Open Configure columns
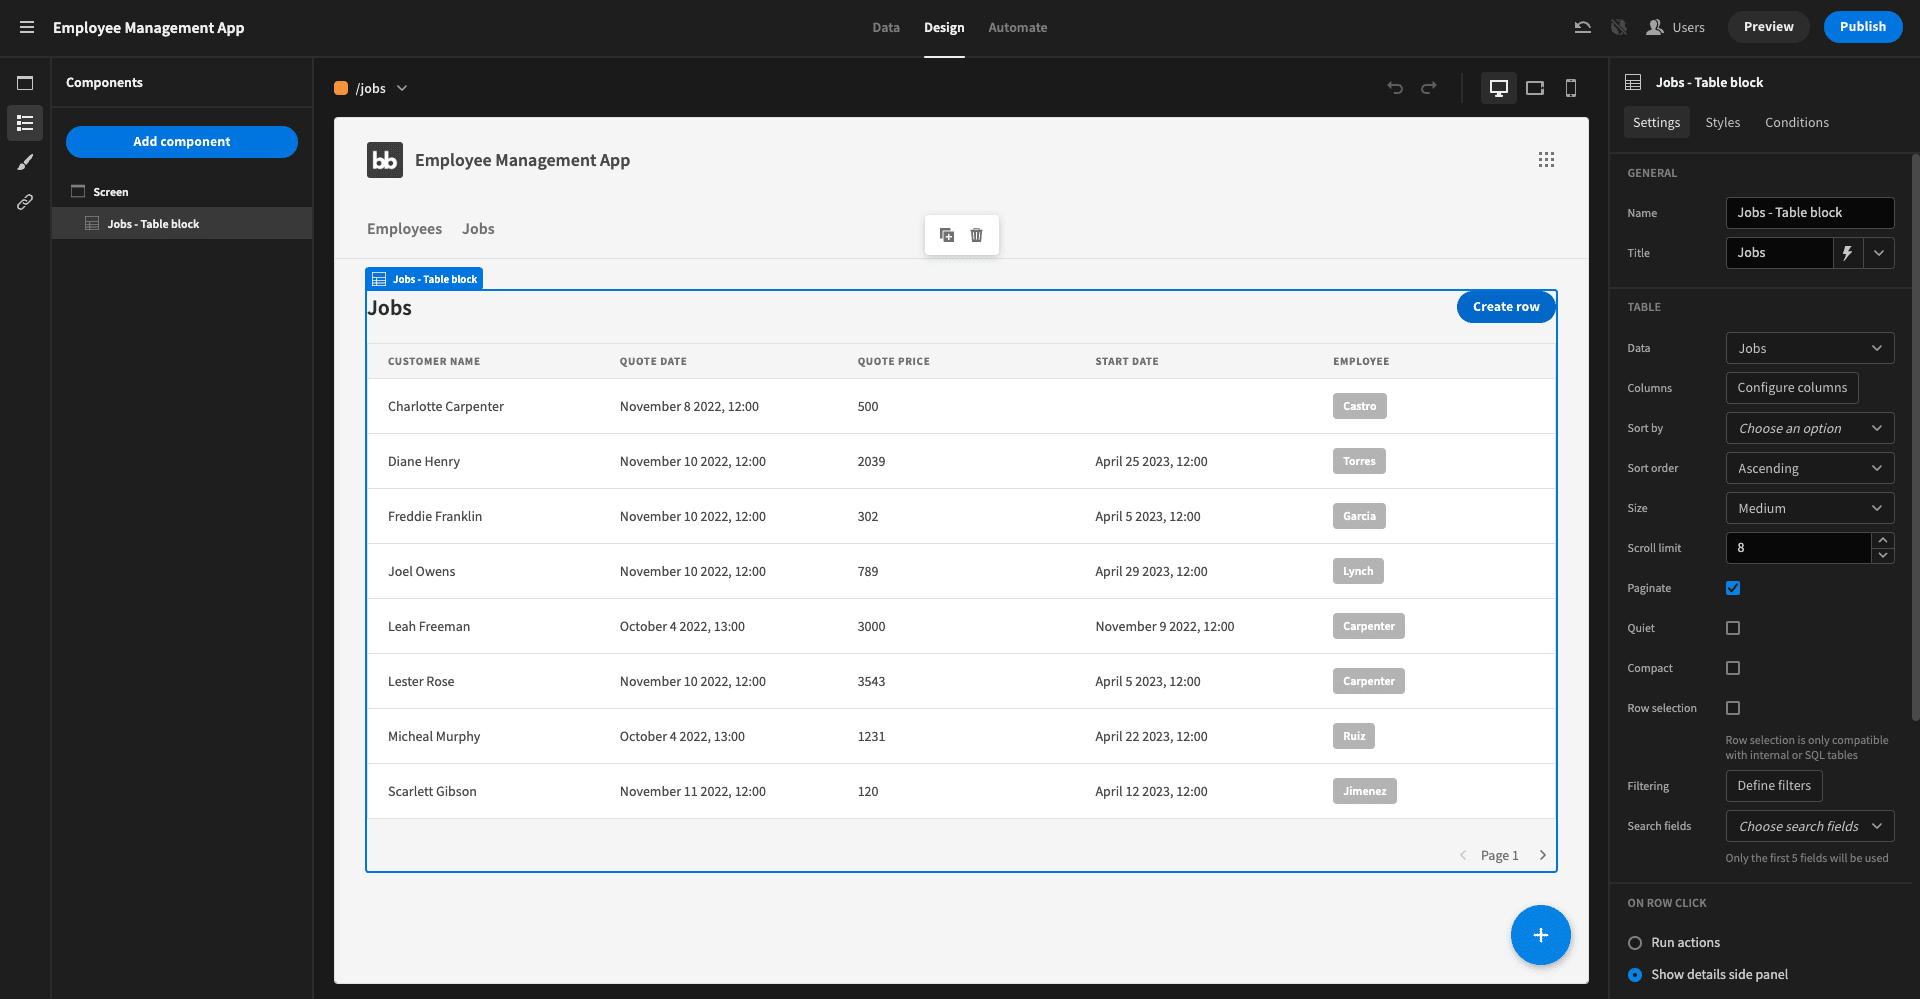 click(1792, 388)
